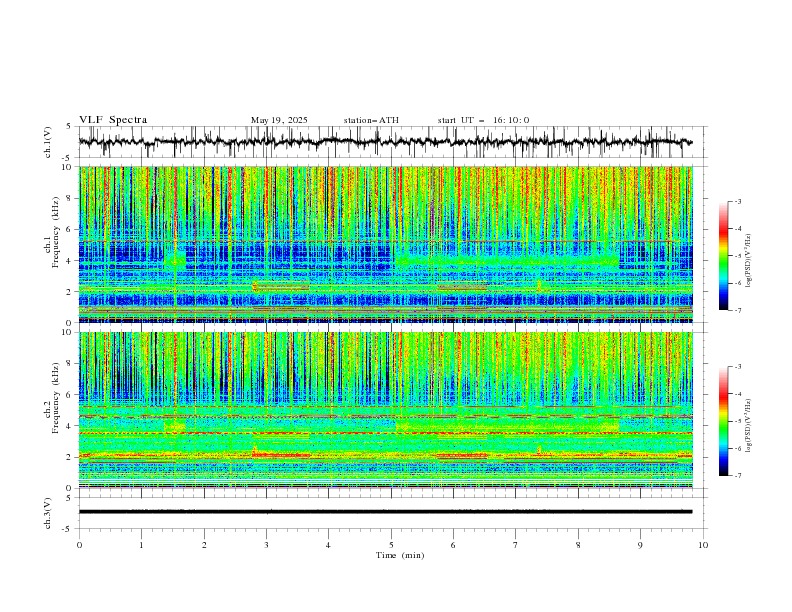Click the ch.3 flat waveform trace
Viewport: 792px width, 612px height.
[x=385, y=512]
